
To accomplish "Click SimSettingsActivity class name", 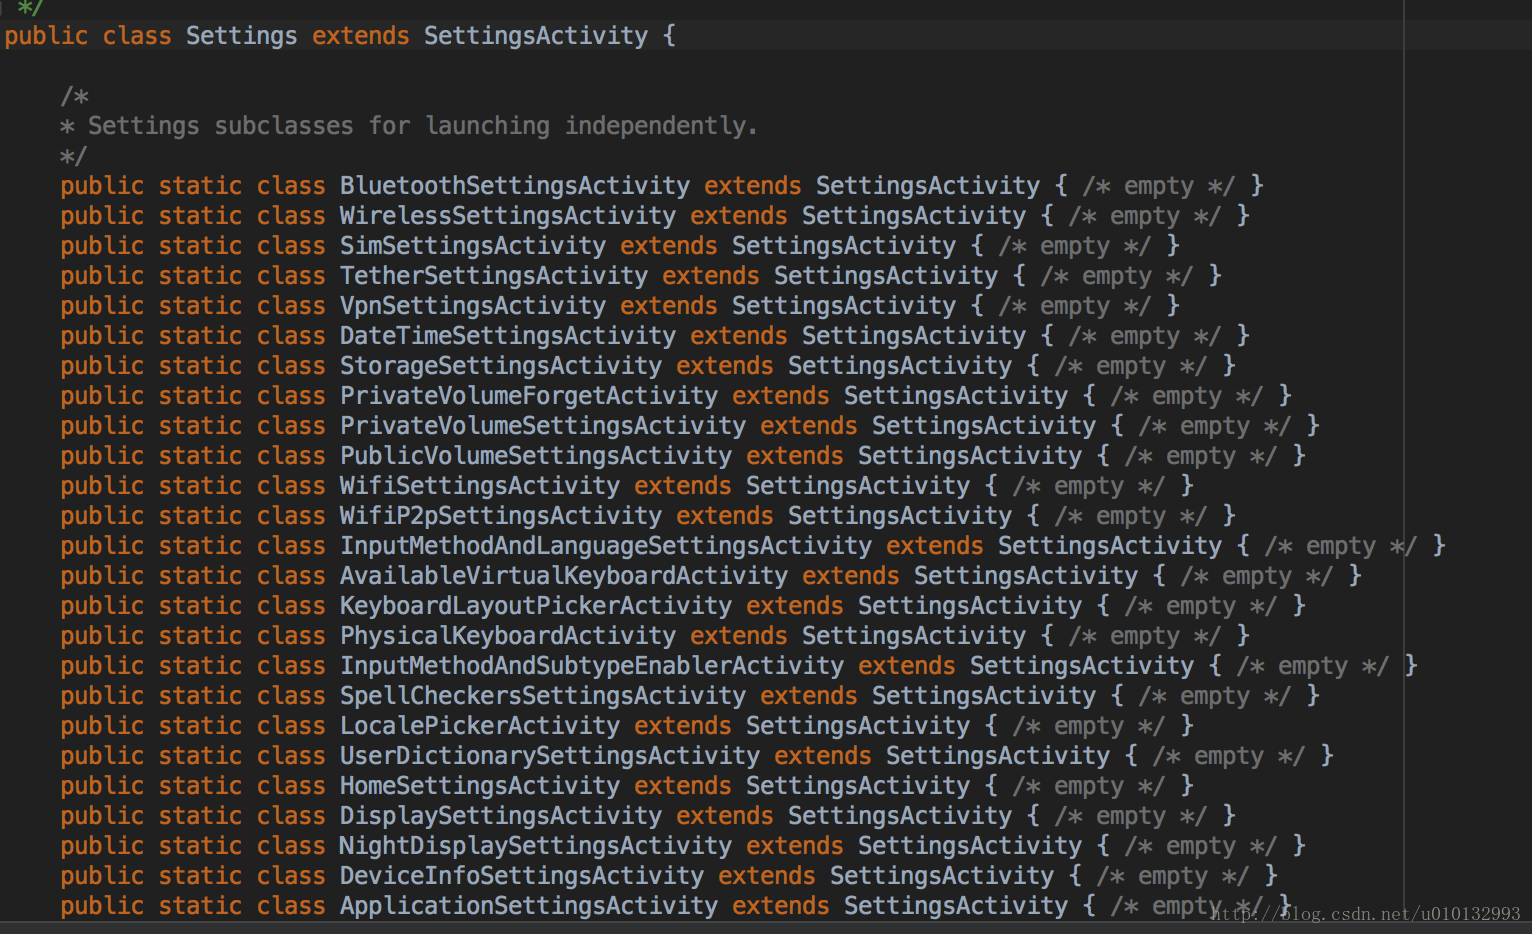I will tap(473, 246).
